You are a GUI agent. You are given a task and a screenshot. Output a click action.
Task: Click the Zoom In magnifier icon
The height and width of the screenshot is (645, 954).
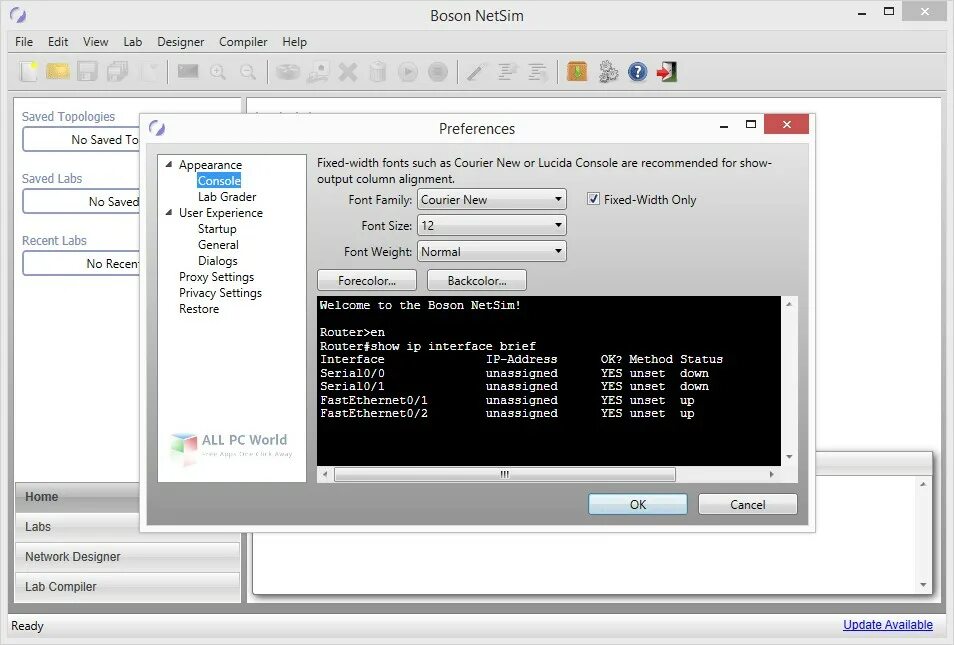(x=218, y=72)
